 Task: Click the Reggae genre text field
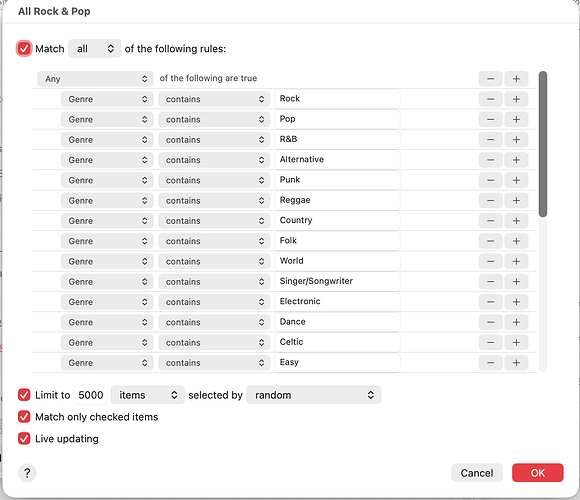click(337, 200)
